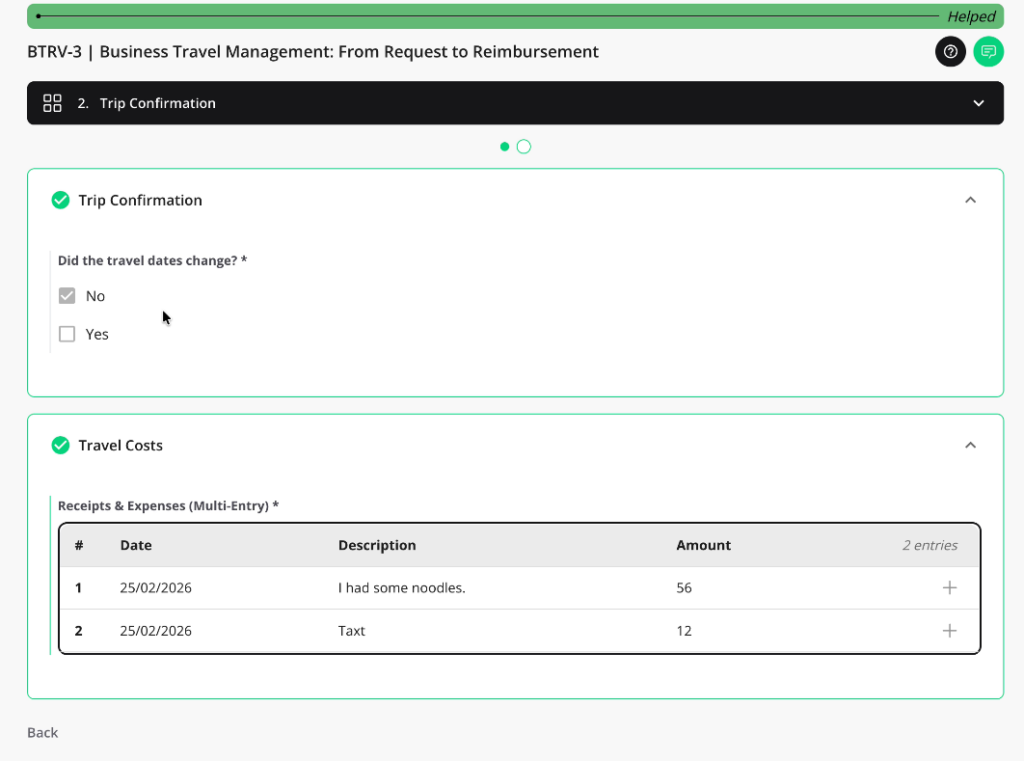This screenshot has width=1024, height=761.
Task: Select the 'I had some noodles.' description cell
Action: (401, 588)
